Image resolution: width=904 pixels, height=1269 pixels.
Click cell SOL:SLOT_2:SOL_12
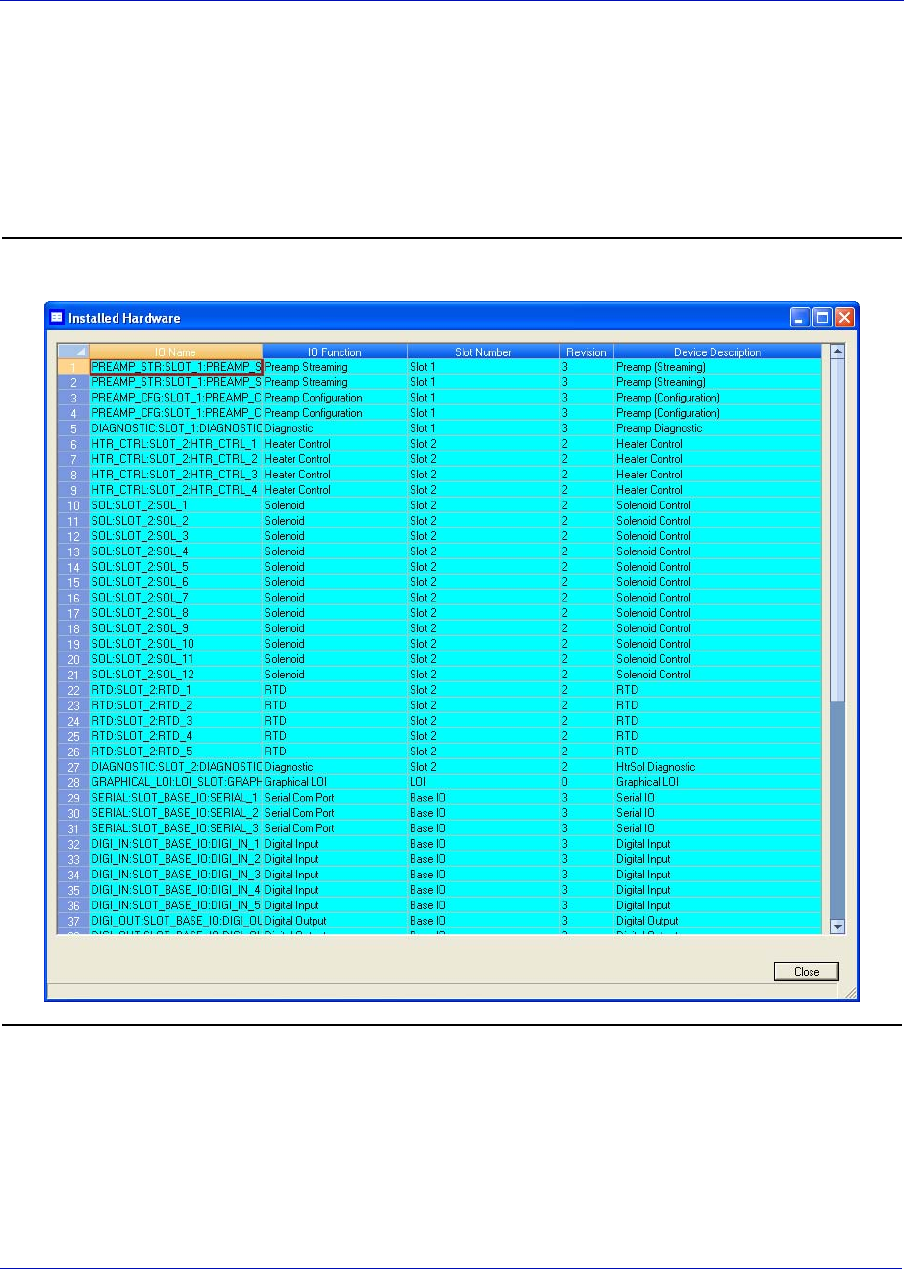pyautogui.click(x=176, y=675)
